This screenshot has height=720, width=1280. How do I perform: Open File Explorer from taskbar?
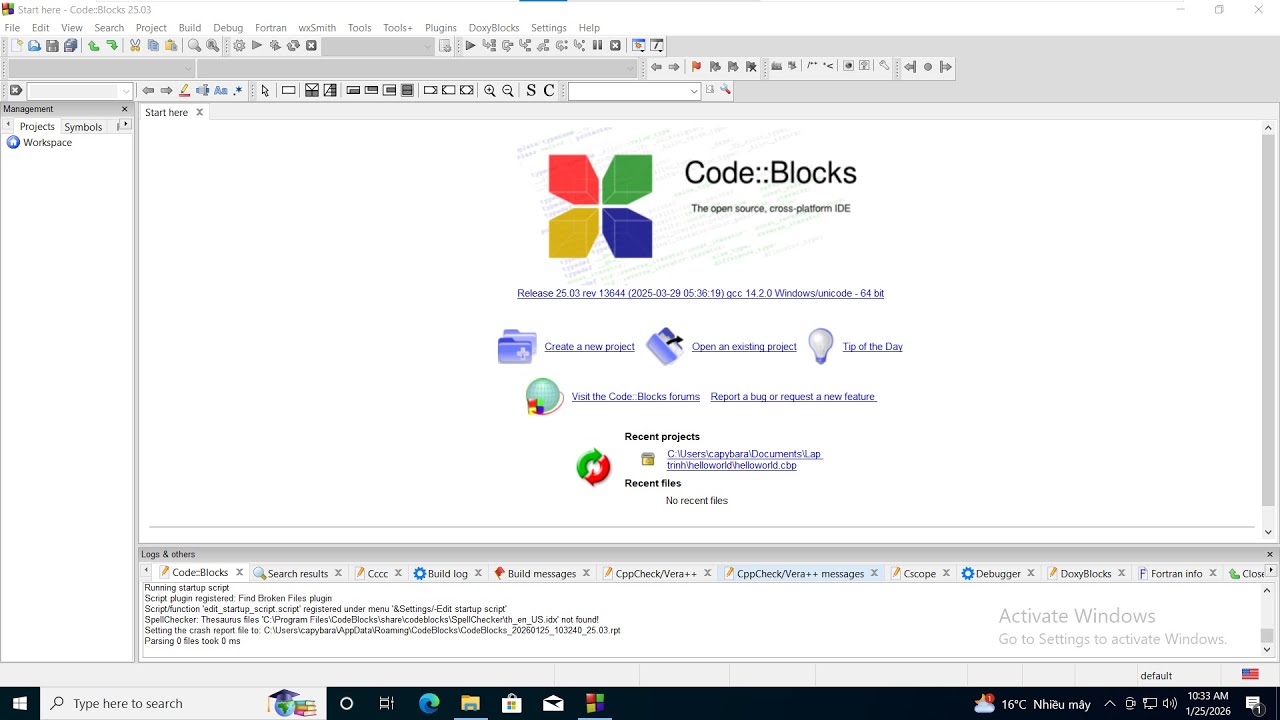[470, 704]
